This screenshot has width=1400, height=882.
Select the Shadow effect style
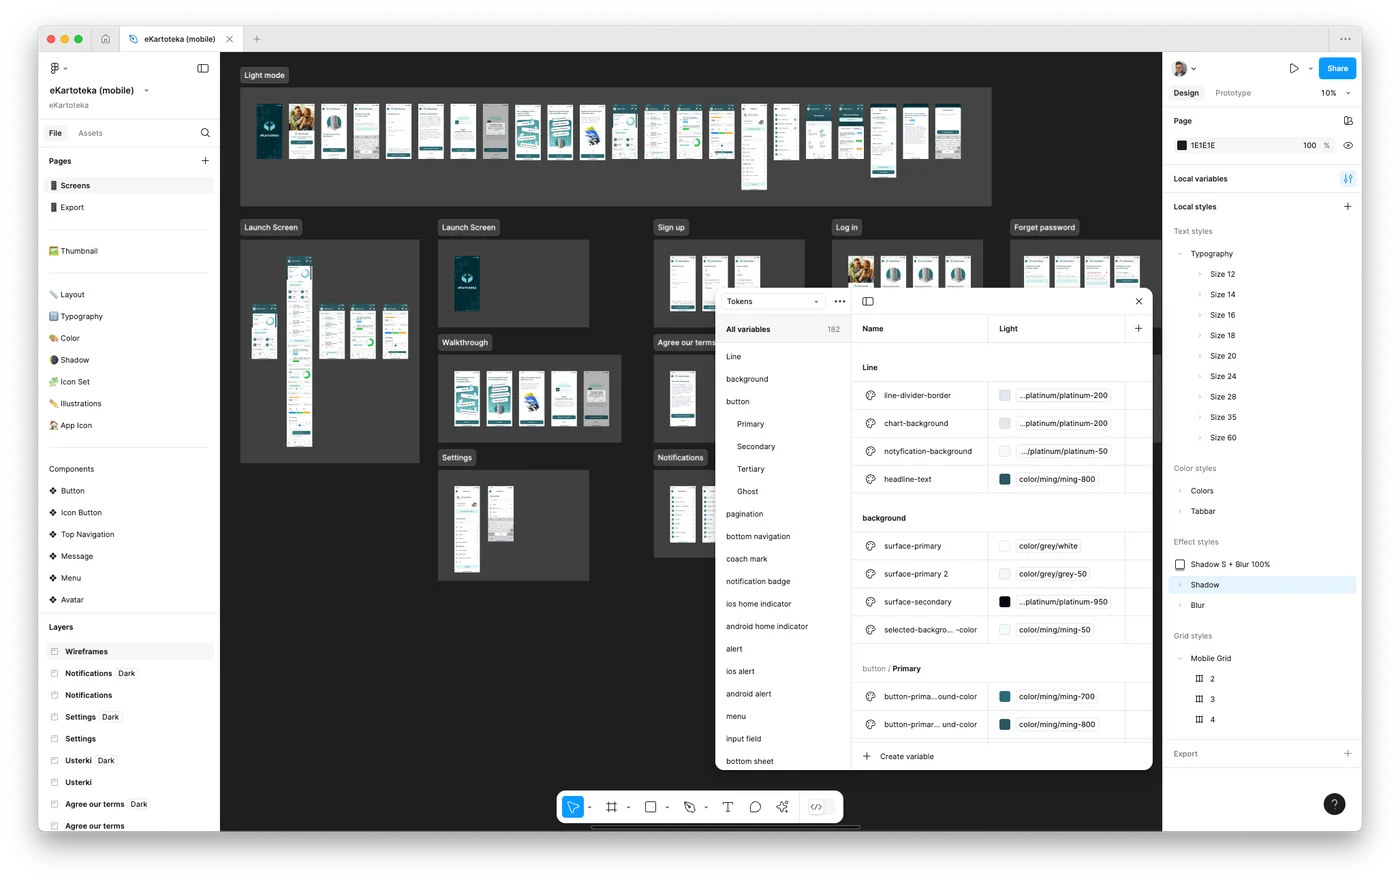tap(1262, 585)
